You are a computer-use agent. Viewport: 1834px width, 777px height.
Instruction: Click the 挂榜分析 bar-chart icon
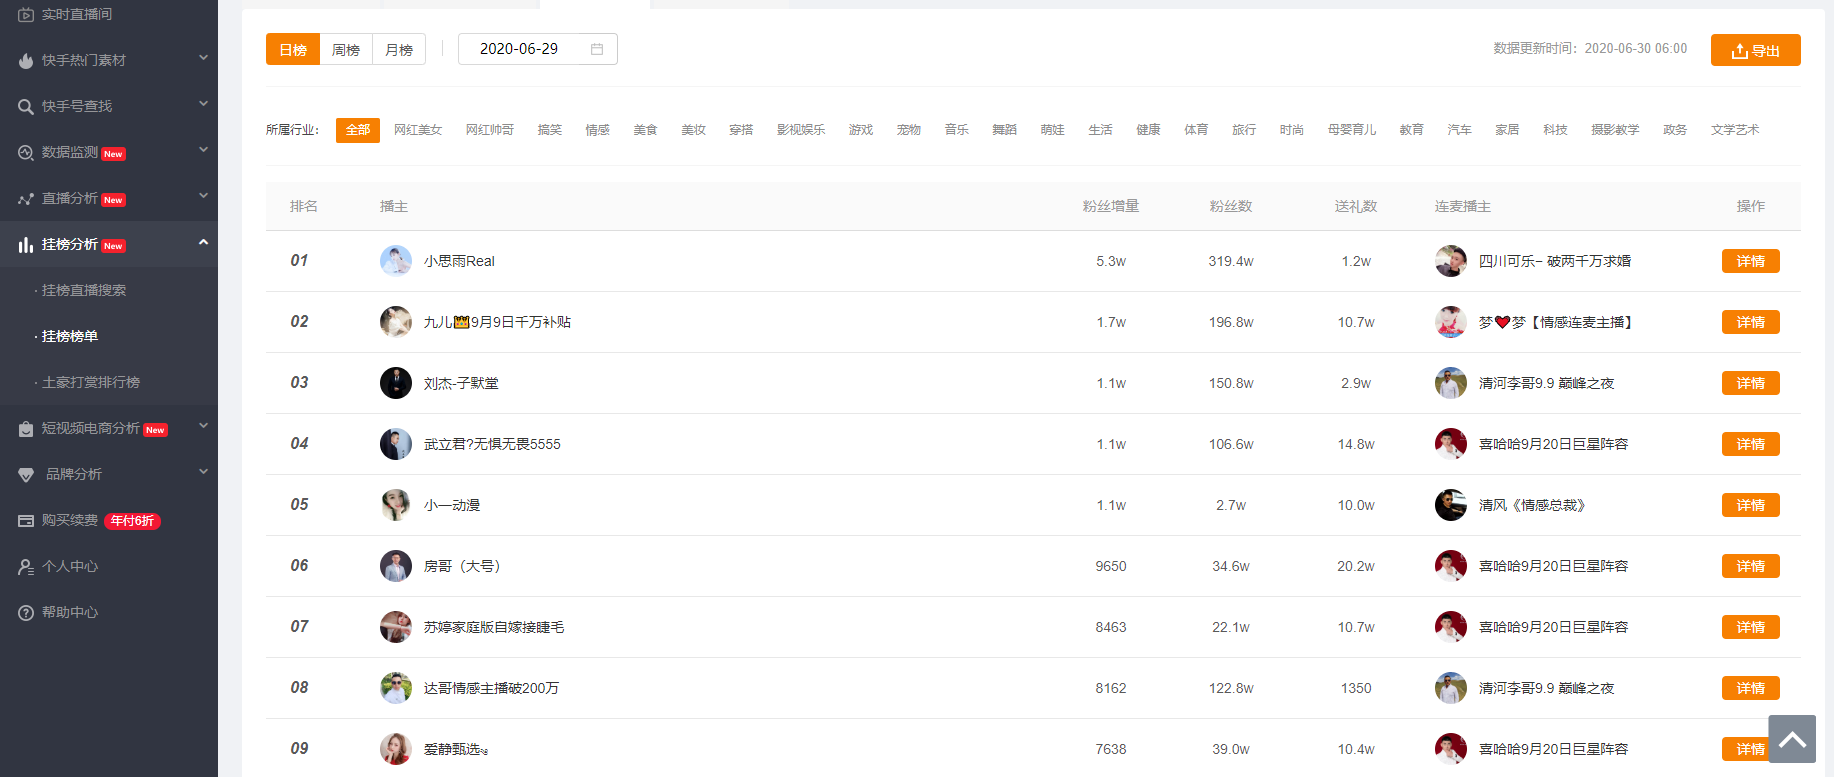[26, 245]
